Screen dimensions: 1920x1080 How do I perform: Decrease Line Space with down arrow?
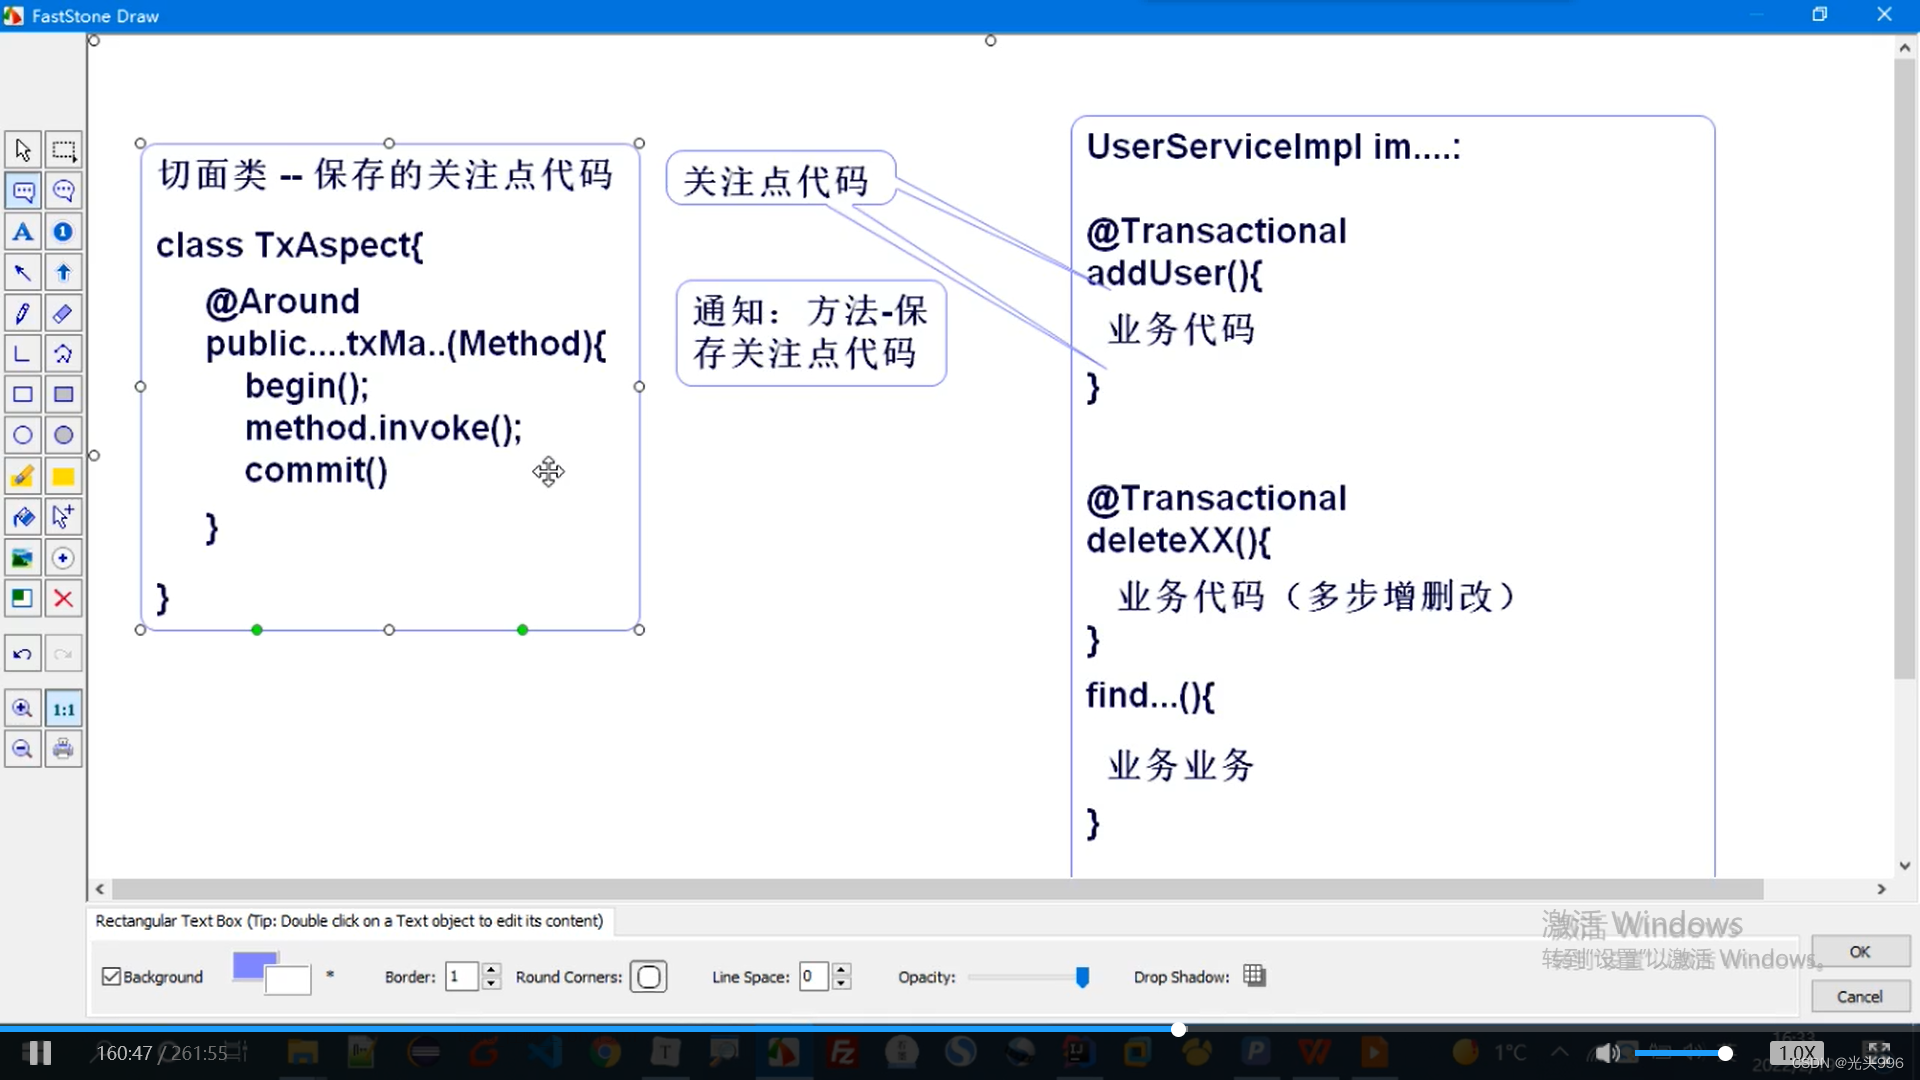tap(842, 983)
